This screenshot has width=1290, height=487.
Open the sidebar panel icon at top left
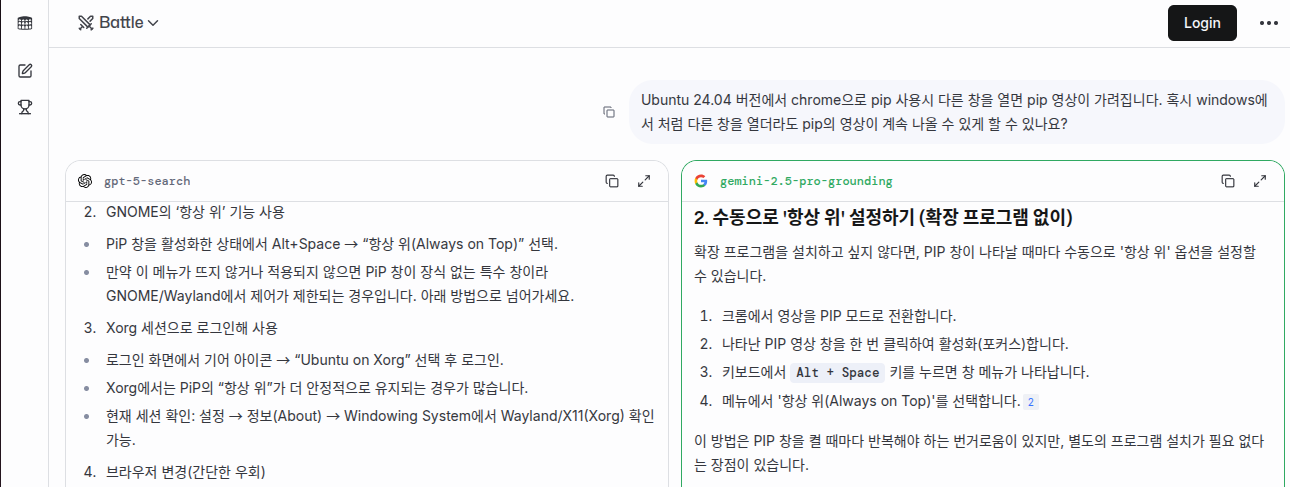(25, 22)
